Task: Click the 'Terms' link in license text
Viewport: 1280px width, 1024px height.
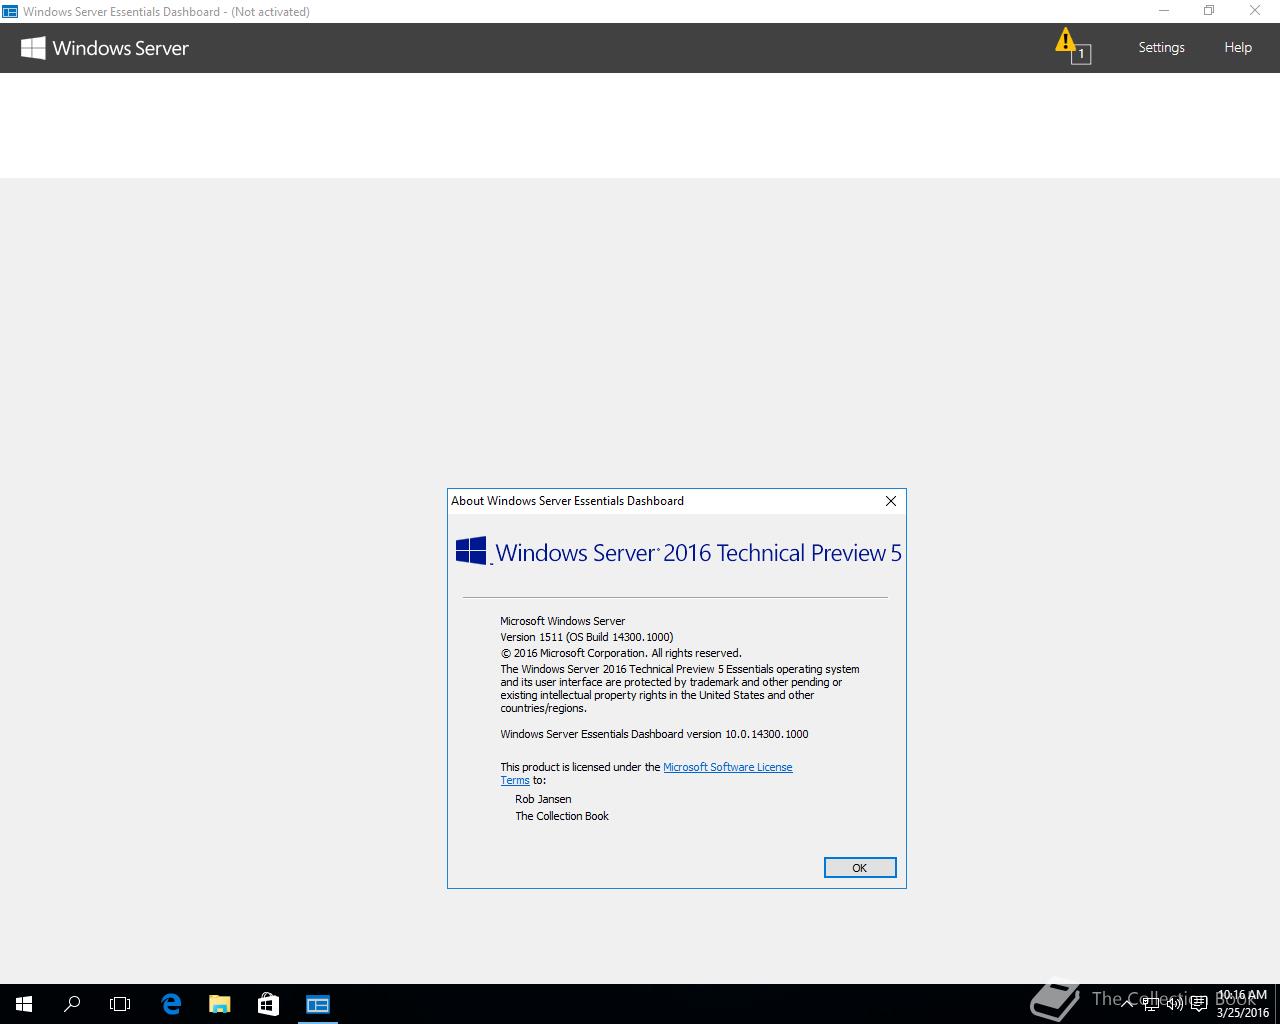Action: coord(515,781)
